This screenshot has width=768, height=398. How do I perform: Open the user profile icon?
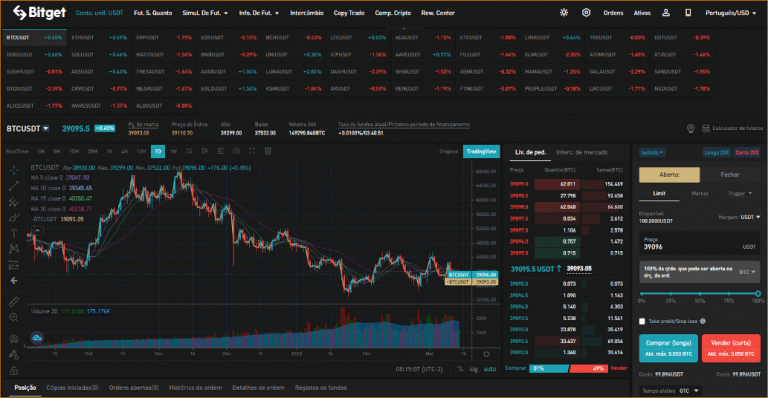666,13
